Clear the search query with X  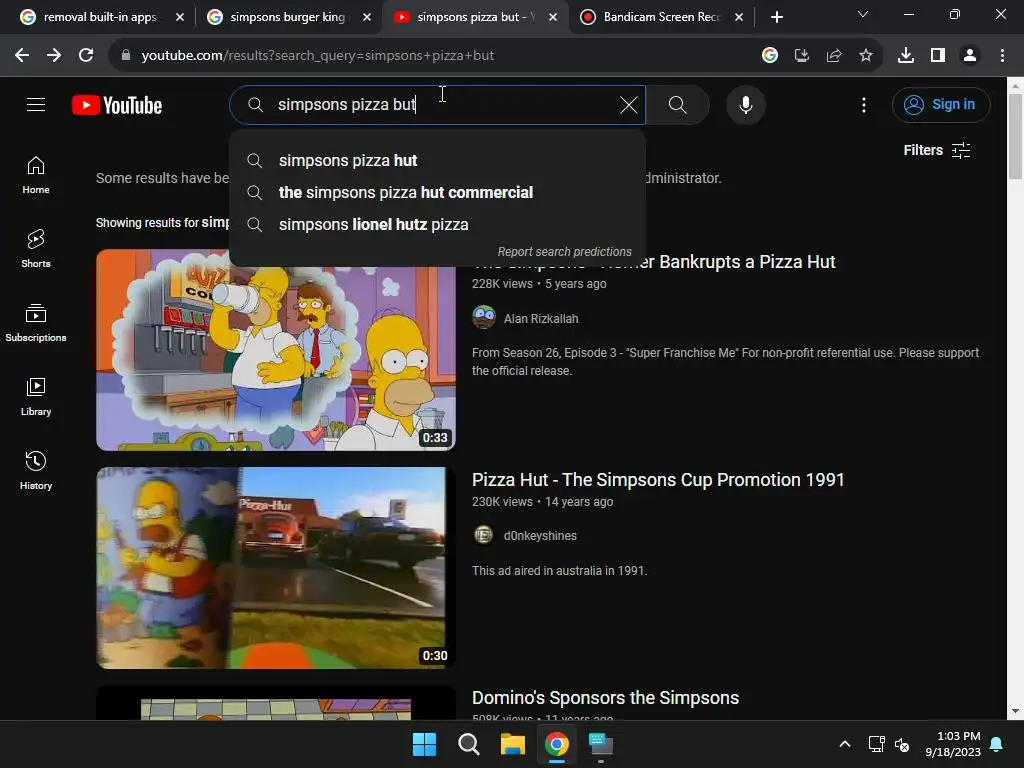tap(628, 104)
